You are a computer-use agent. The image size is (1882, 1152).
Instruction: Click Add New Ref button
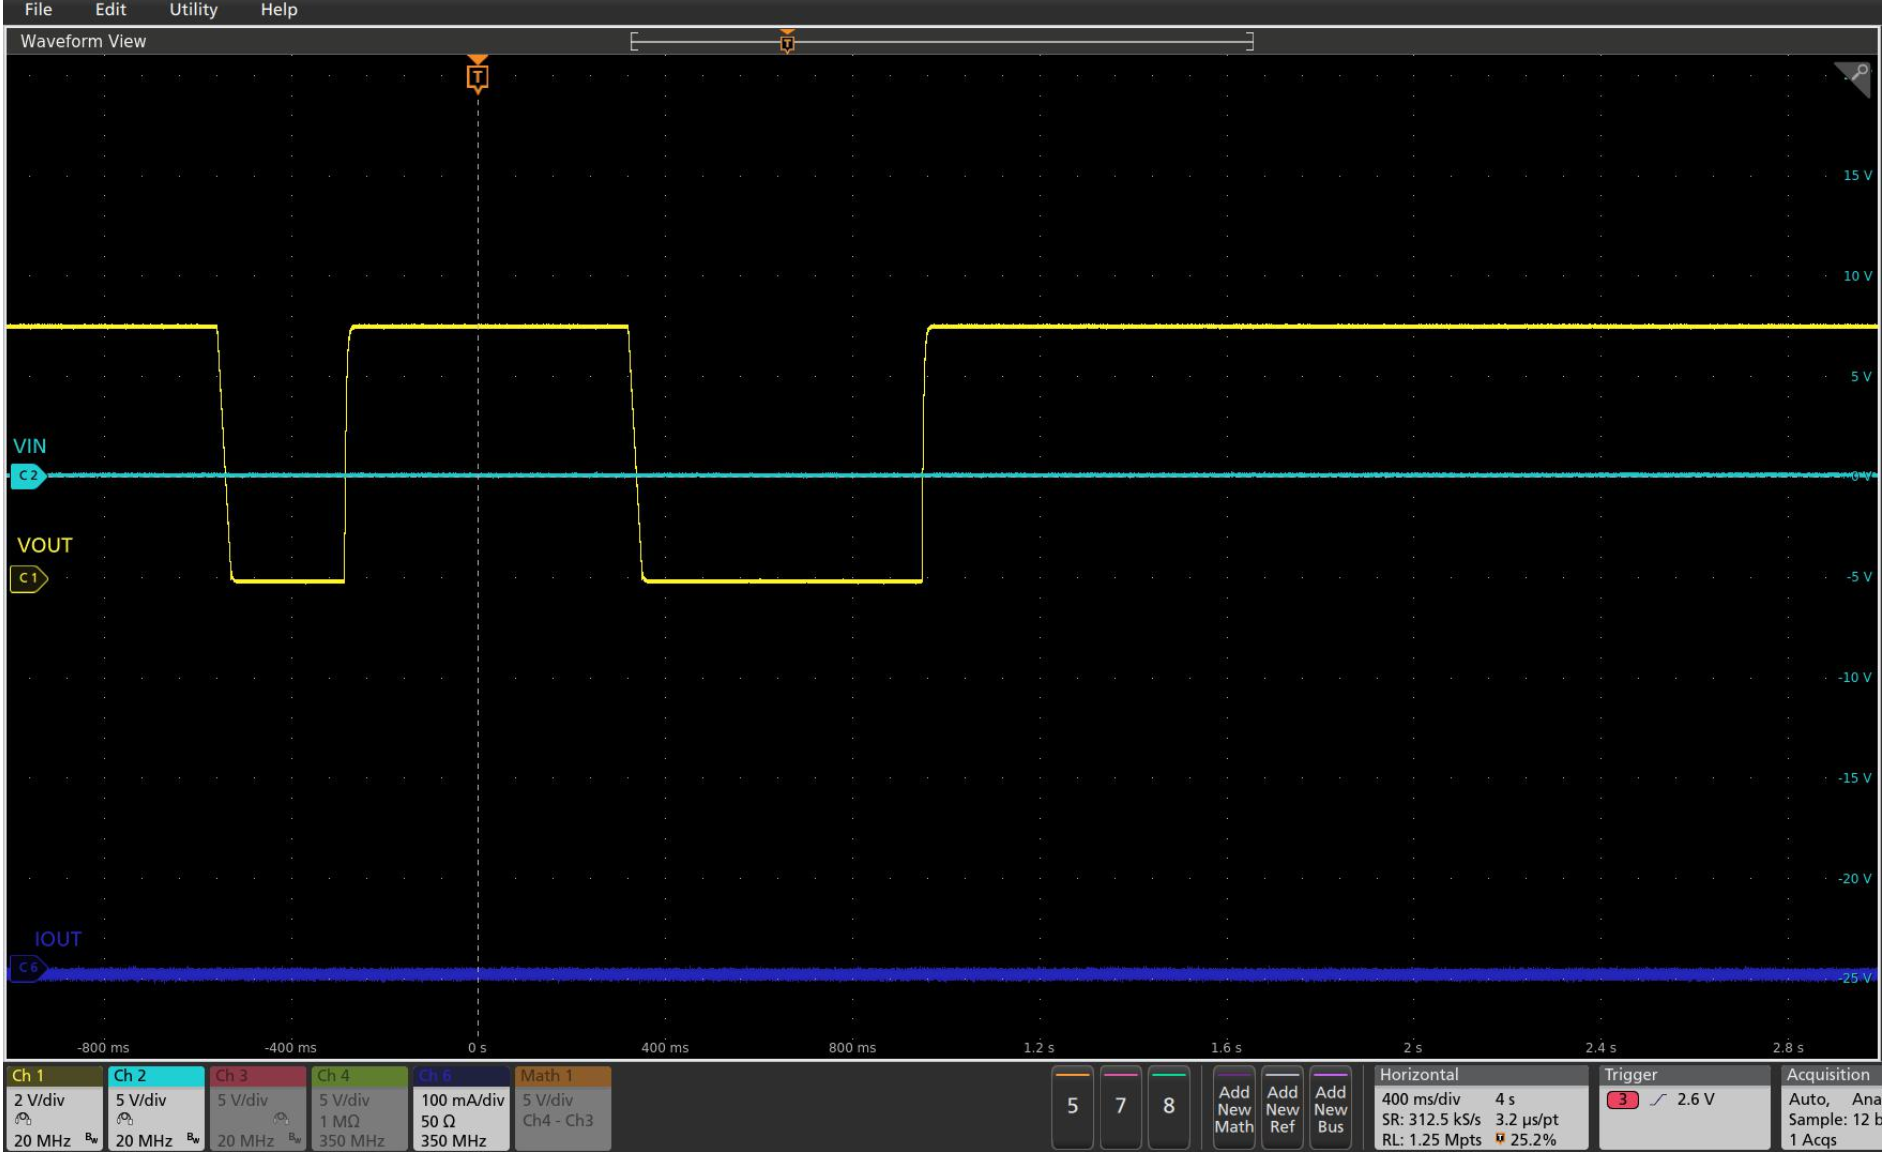tap(1282, 1107)
